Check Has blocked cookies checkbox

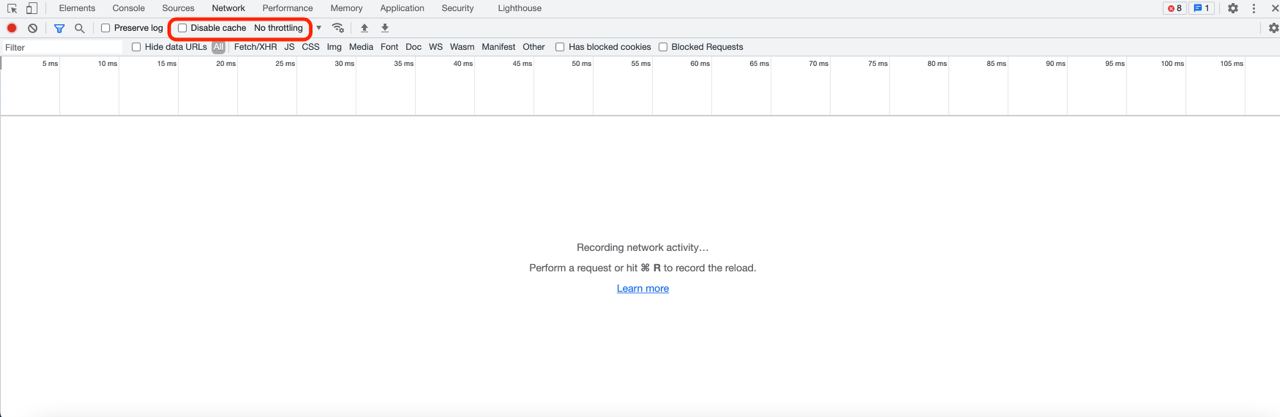(x=560, y=47)
